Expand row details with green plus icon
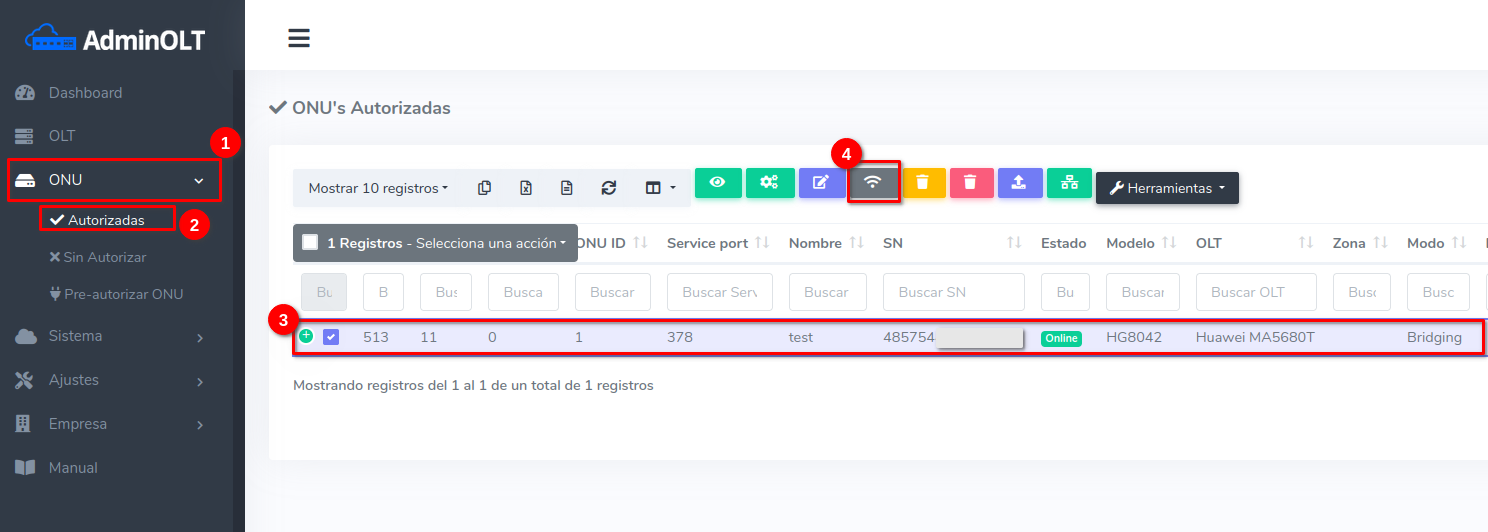The width and height of the screenshot is (1488, 532). pos(306,336)
